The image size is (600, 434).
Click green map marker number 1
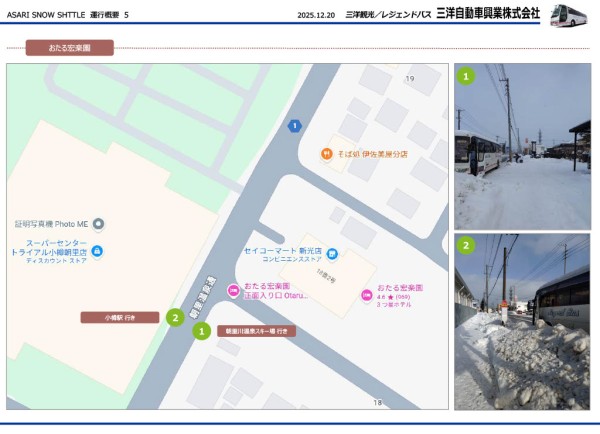pos(201,330)
